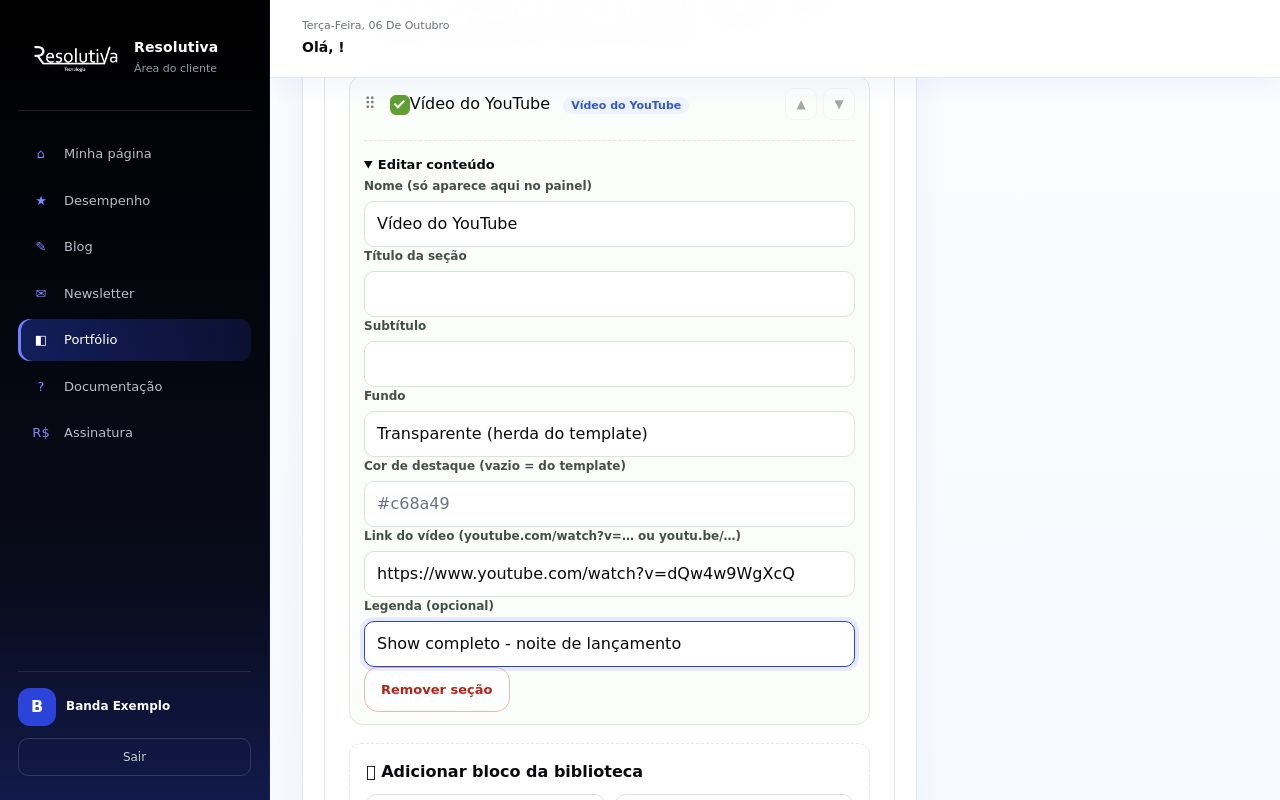Click the Legenda text field
The image size is (1280, 800).
609,644
